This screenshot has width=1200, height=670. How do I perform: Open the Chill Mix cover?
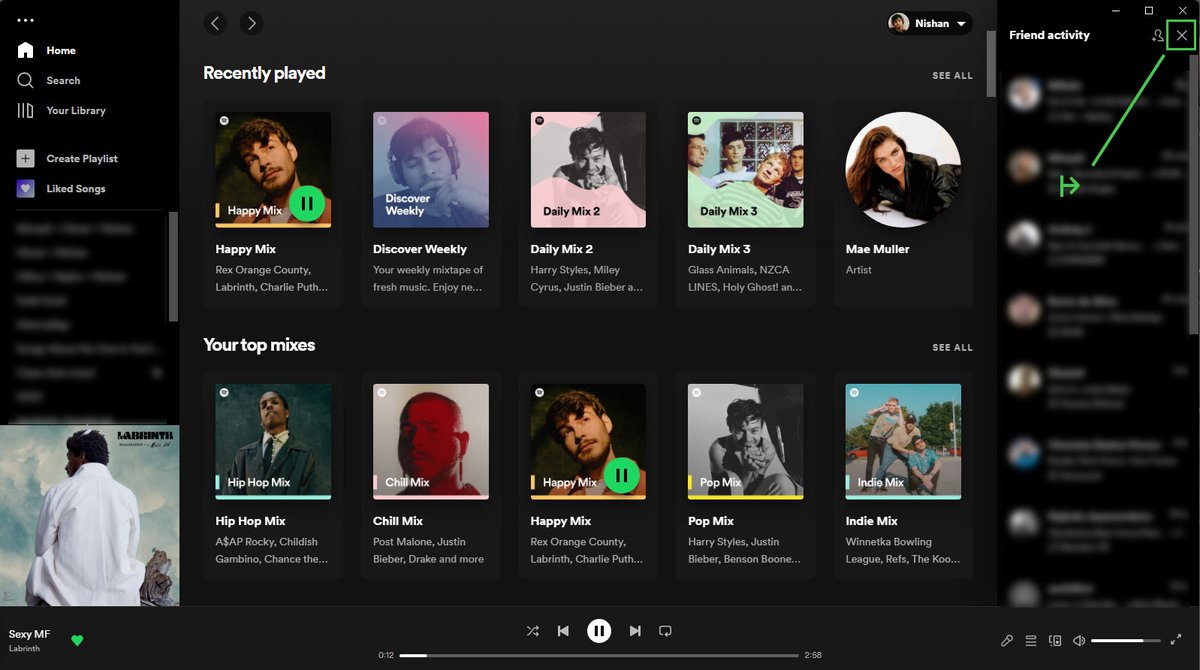[431, 441]
